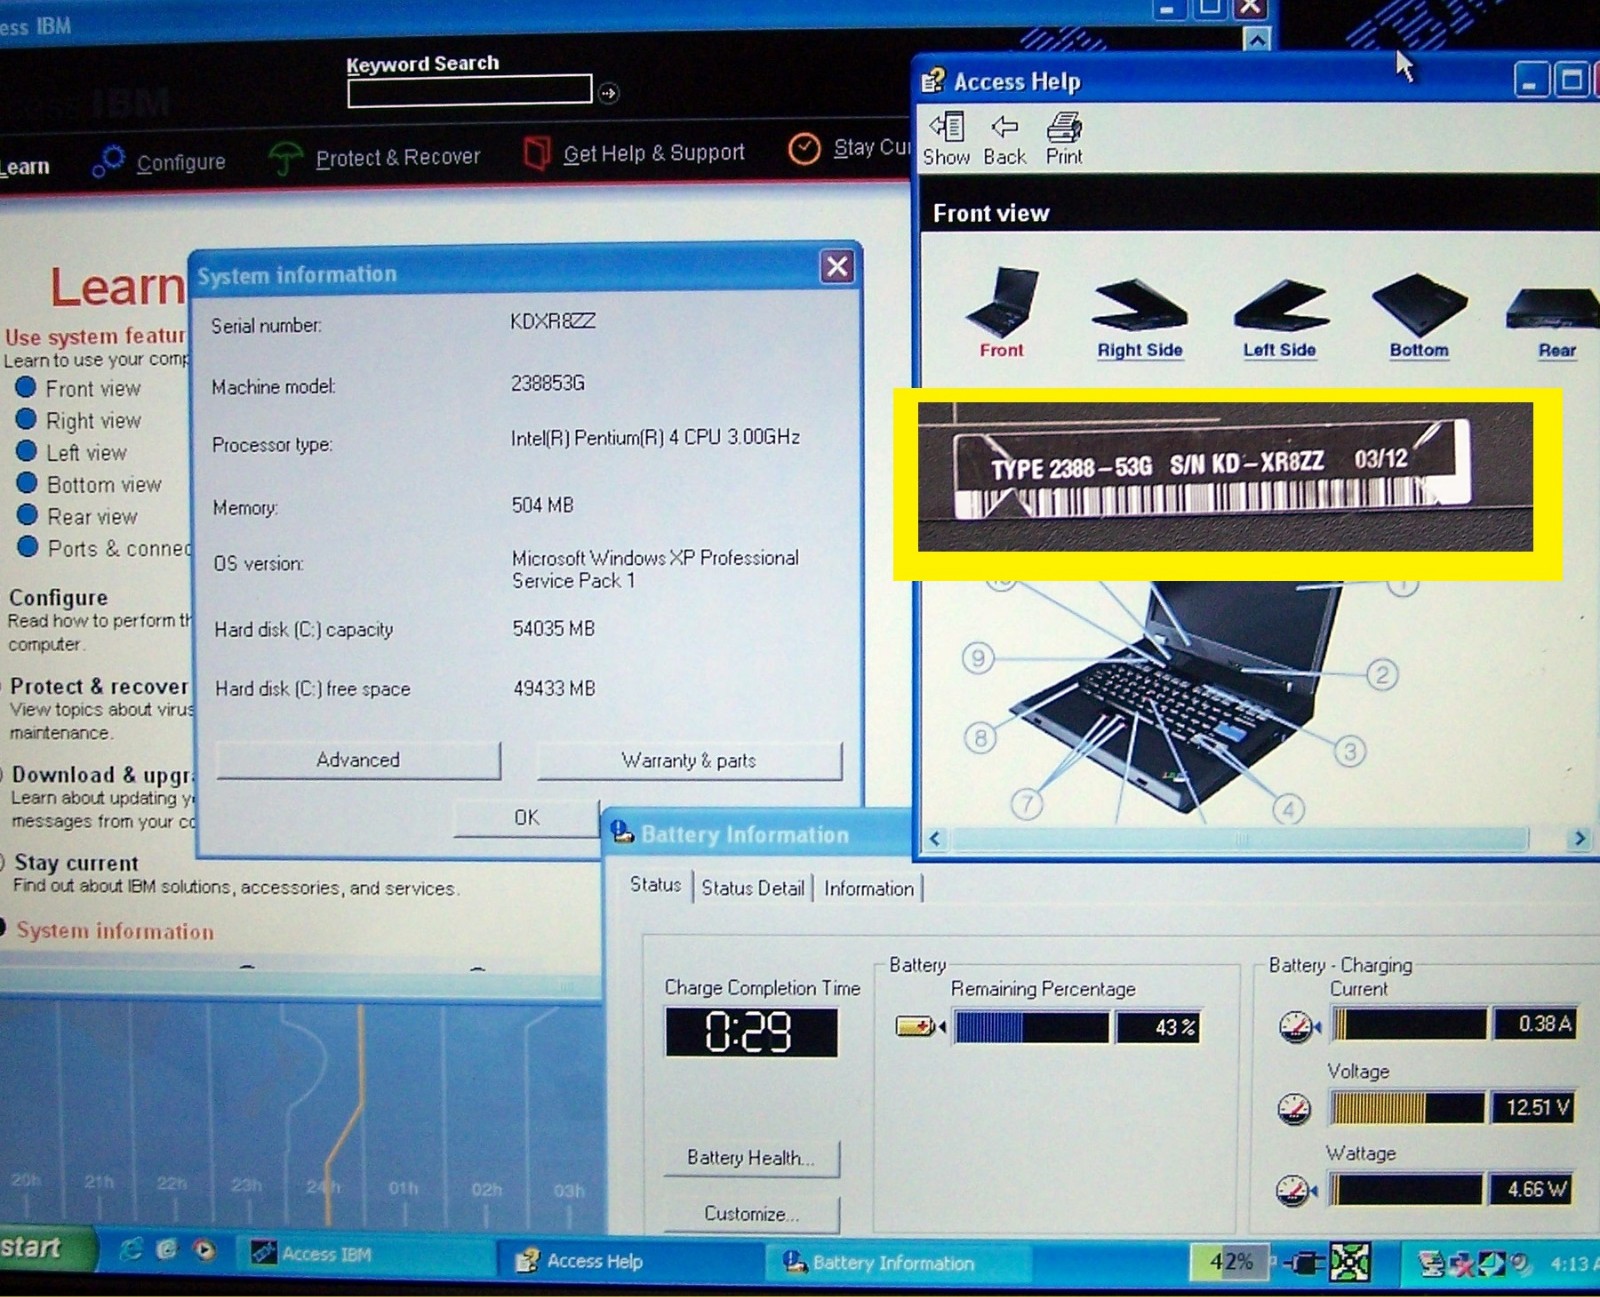
Task: Click the Charge Completion Time display
Action: click(751, 1032)
